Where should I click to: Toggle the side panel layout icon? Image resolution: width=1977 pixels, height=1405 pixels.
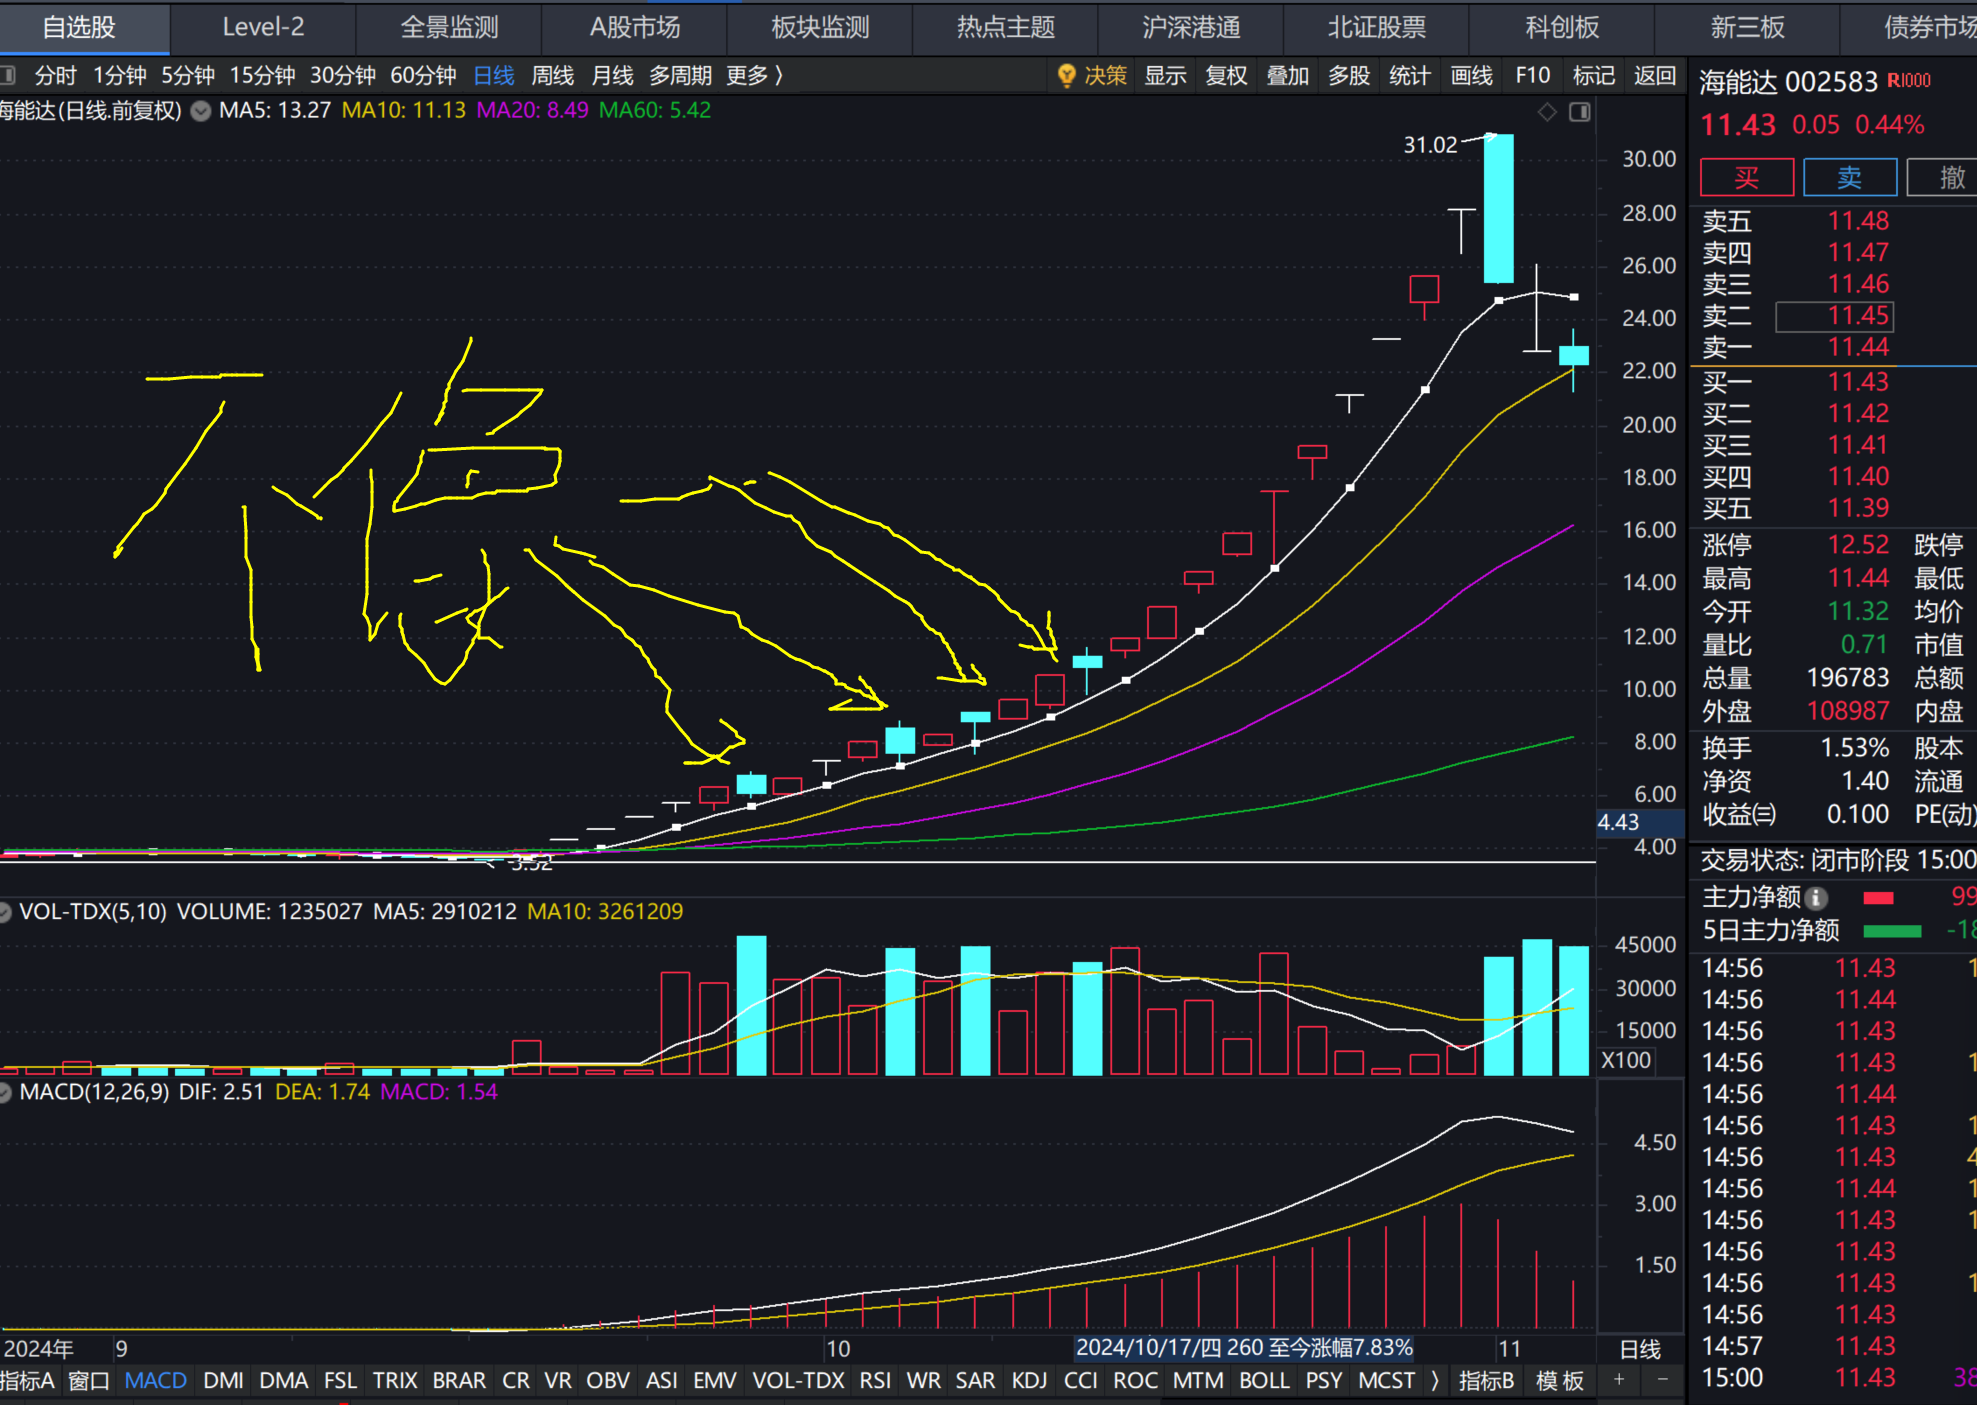(1580, 112)
